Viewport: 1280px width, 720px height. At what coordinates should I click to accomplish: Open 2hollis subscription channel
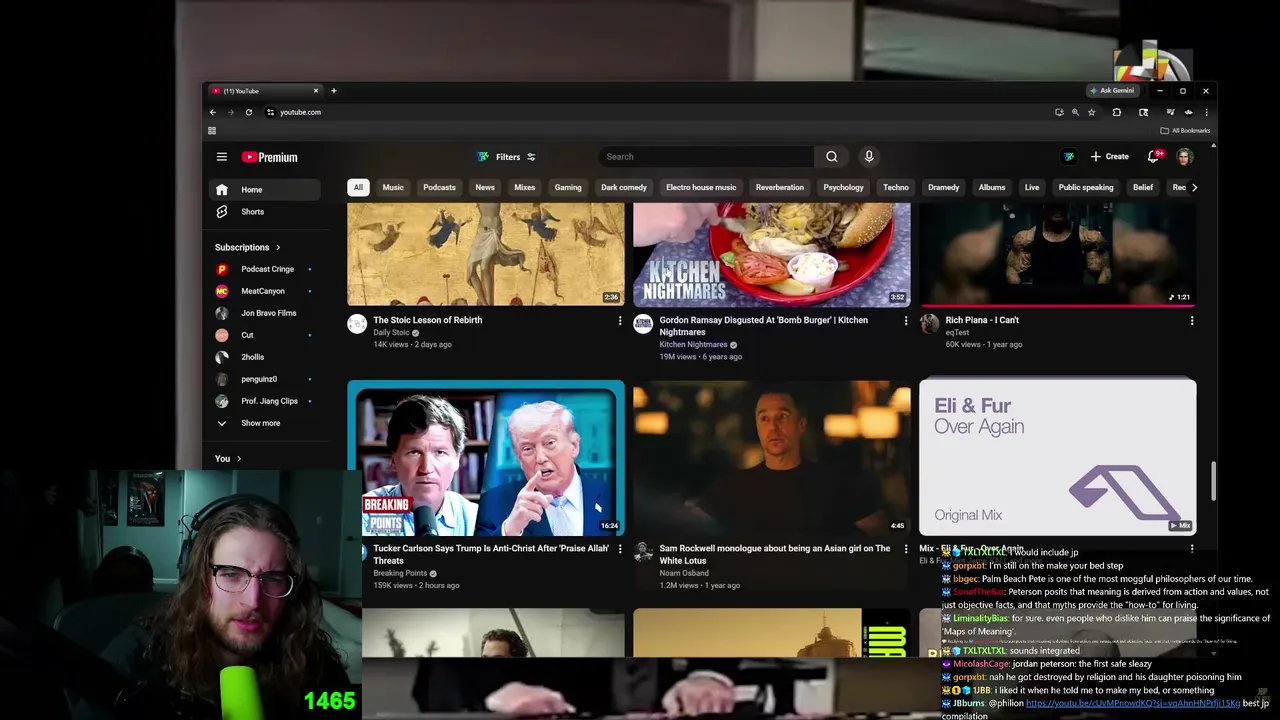(x=265, y=357)
